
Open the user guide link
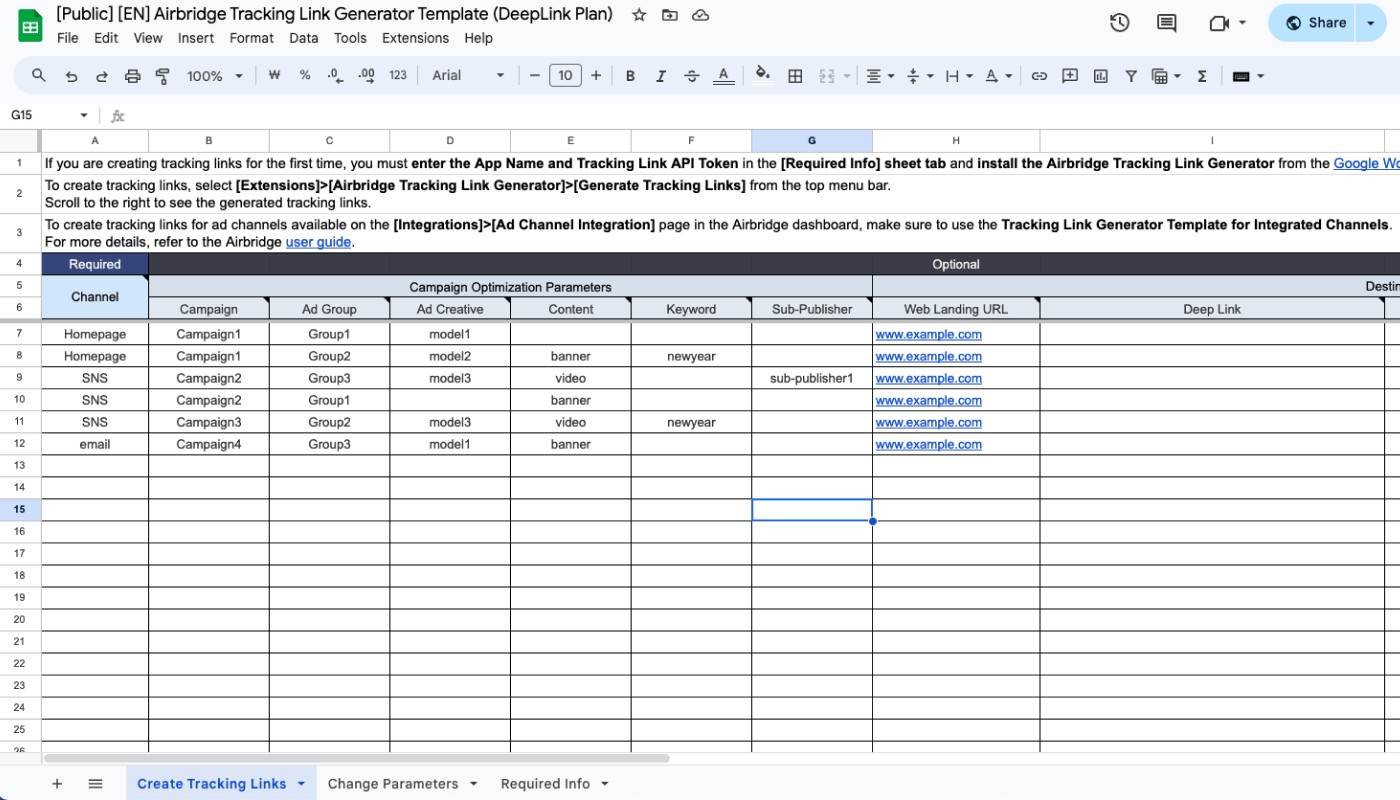318,242
